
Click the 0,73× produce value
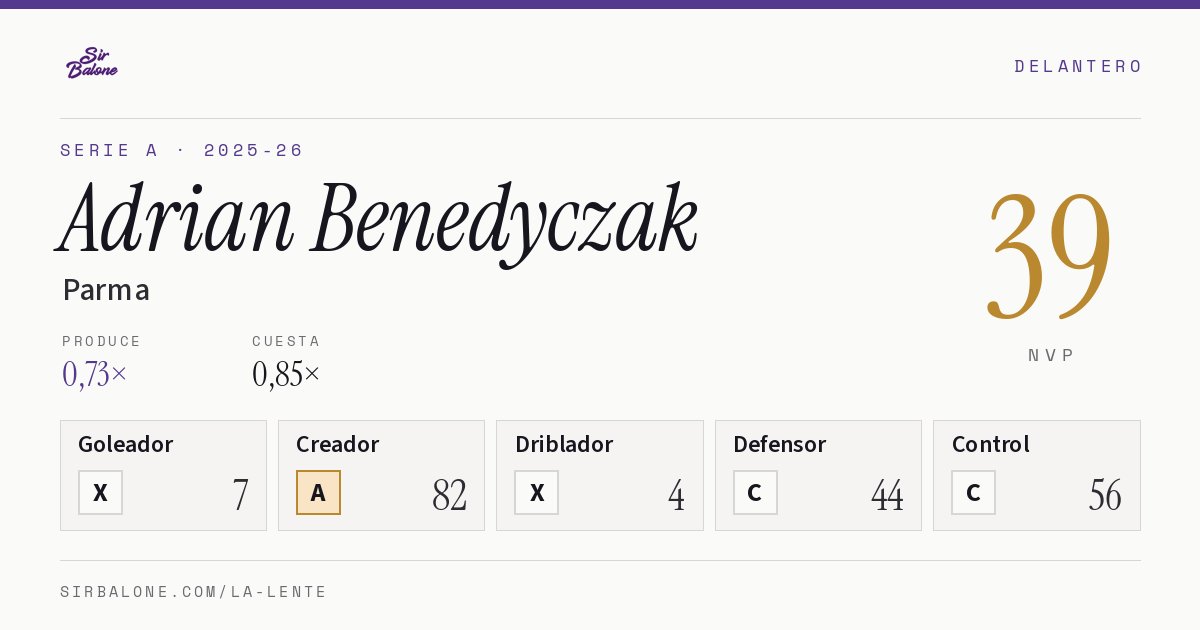coord(95,374)
